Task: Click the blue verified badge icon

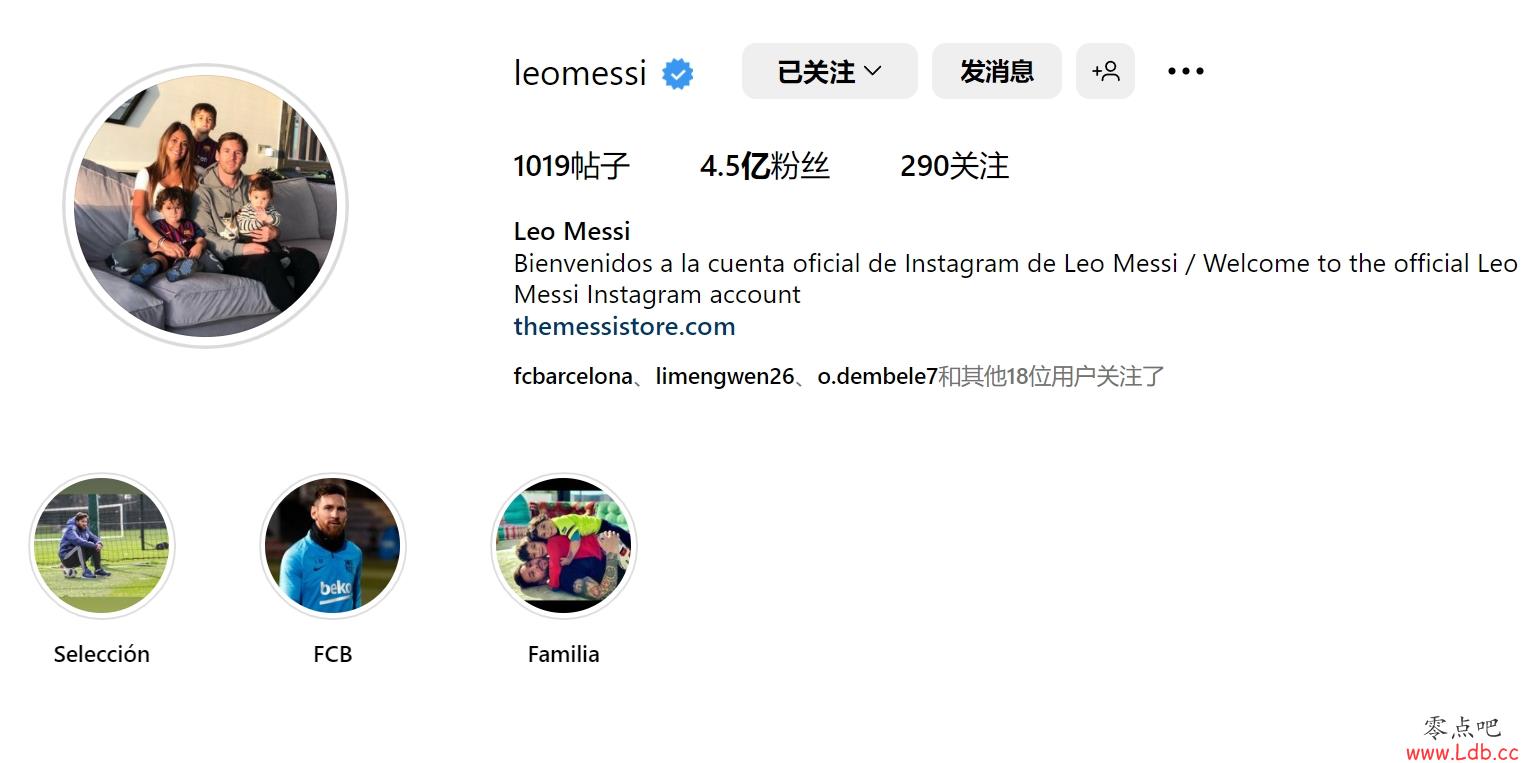Action: click(678, 73)
